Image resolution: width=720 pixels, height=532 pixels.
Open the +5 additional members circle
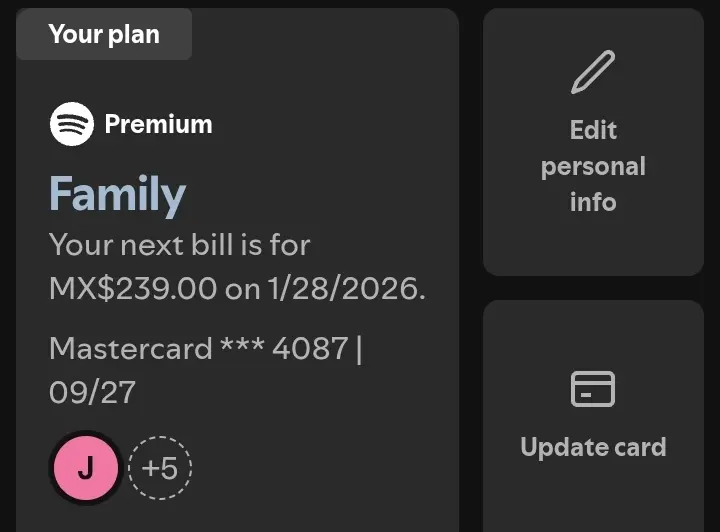(x=160, y=468)
